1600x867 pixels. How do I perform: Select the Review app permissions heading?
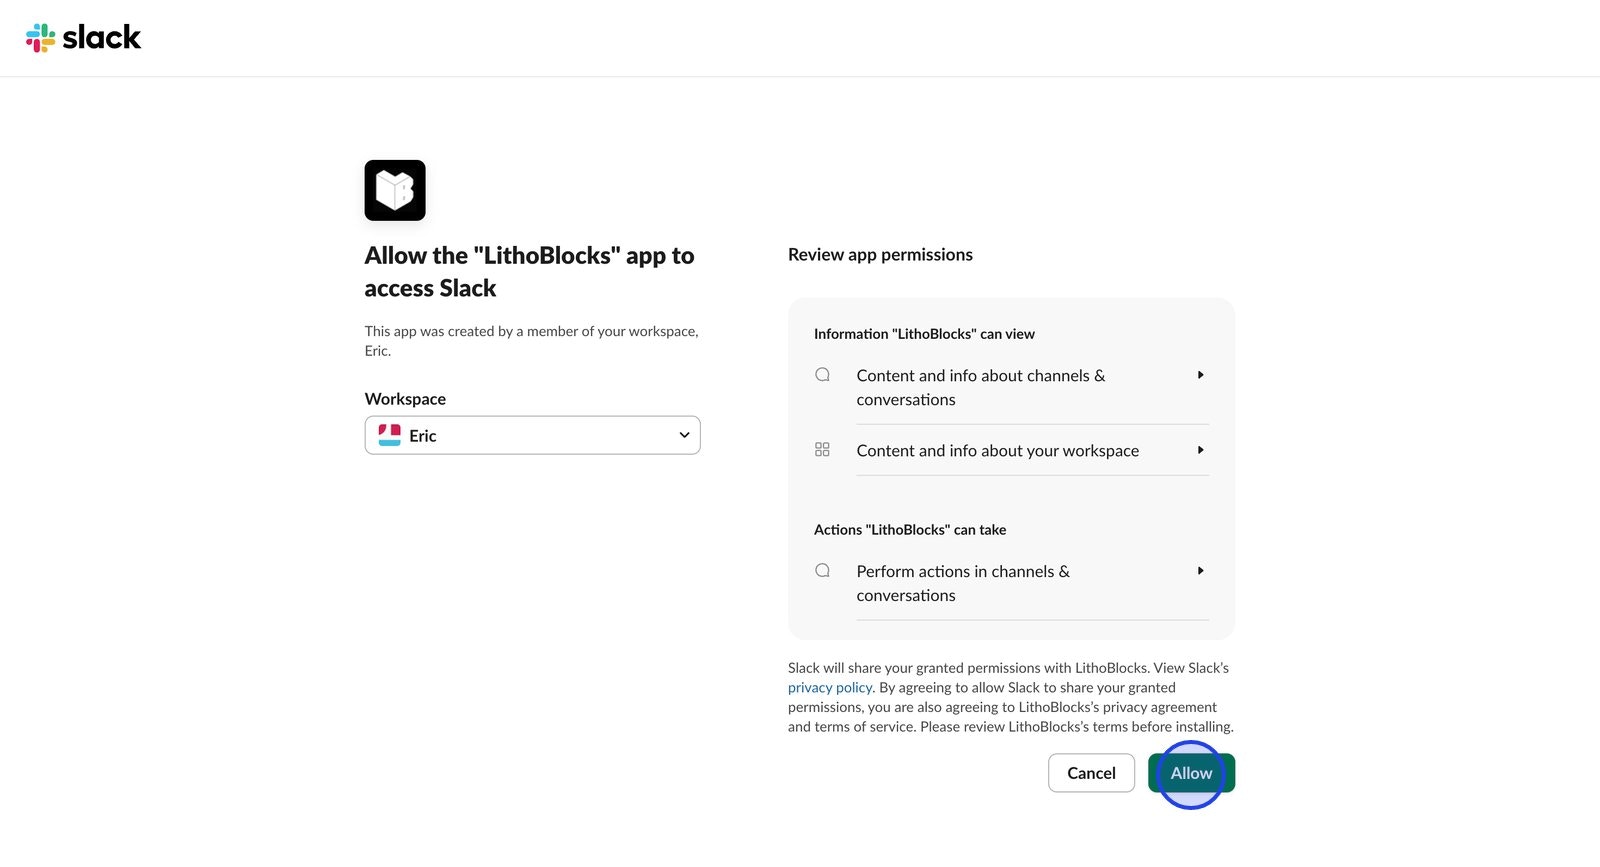tap(880, 254)
